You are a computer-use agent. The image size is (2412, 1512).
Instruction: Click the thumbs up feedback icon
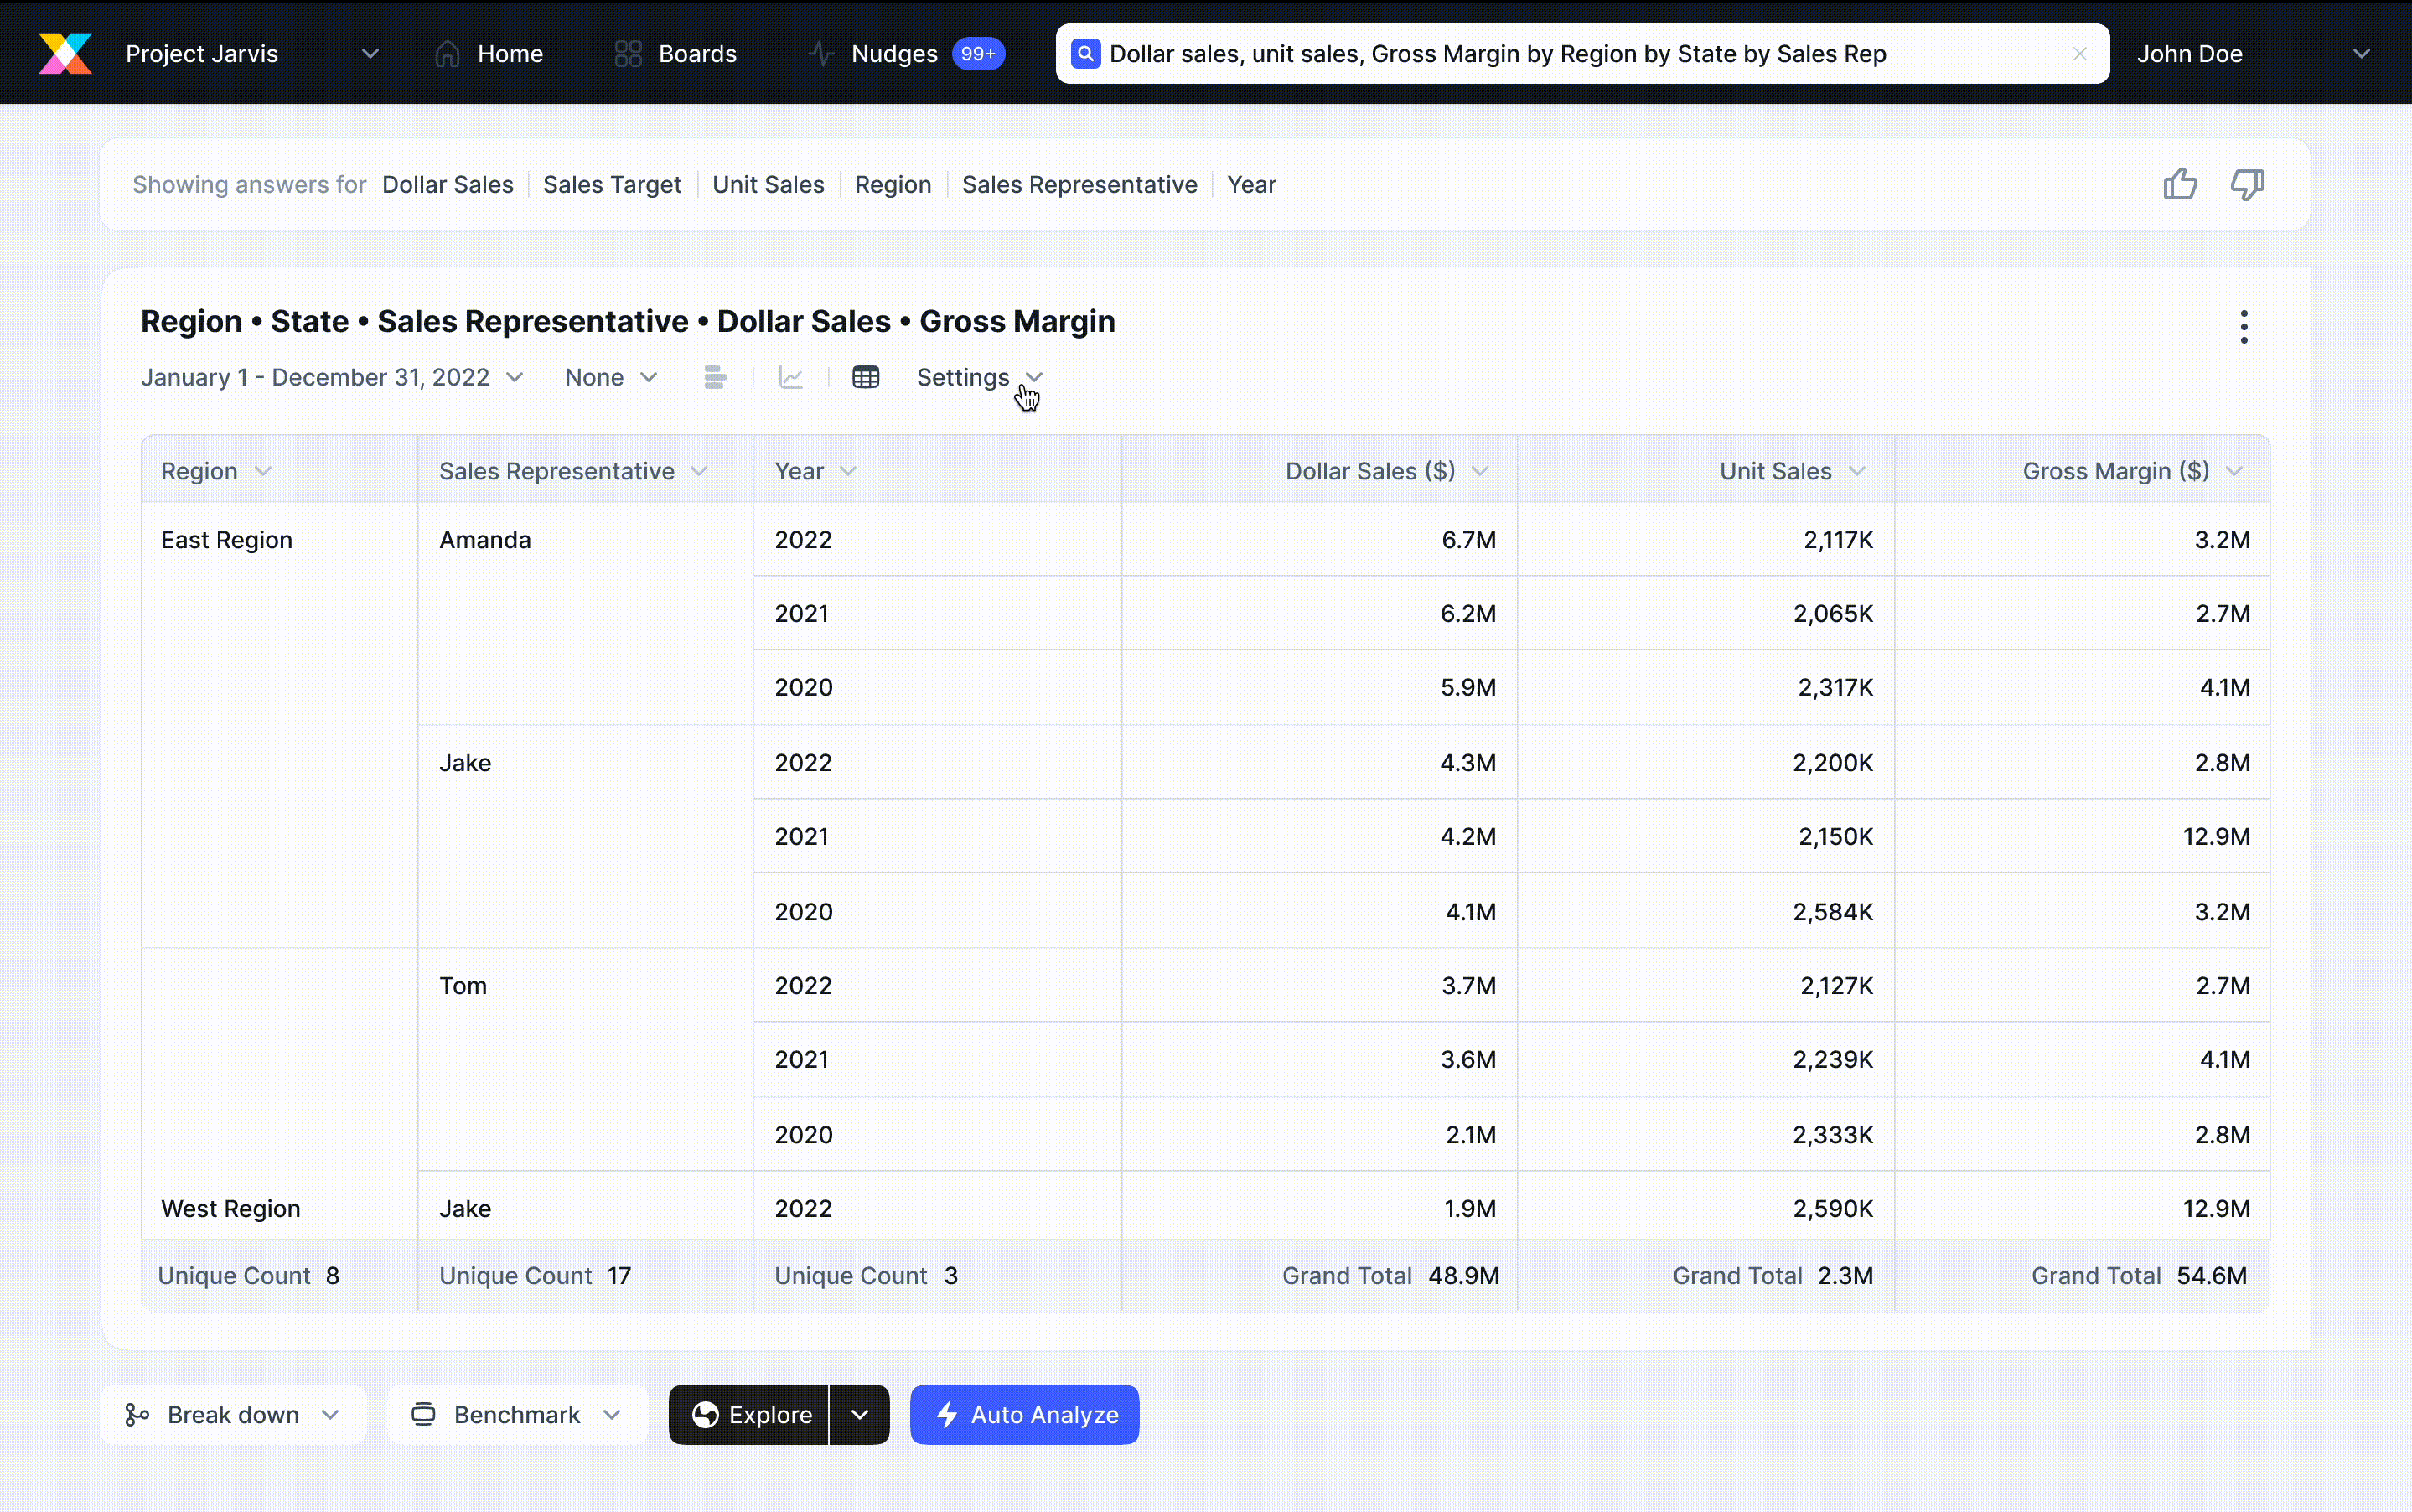point(2180,184)
